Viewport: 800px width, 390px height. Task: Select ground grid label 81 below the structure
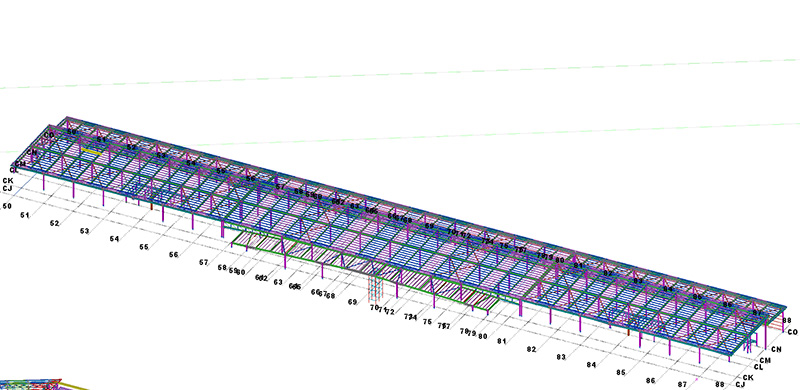[x=502, y=341]
